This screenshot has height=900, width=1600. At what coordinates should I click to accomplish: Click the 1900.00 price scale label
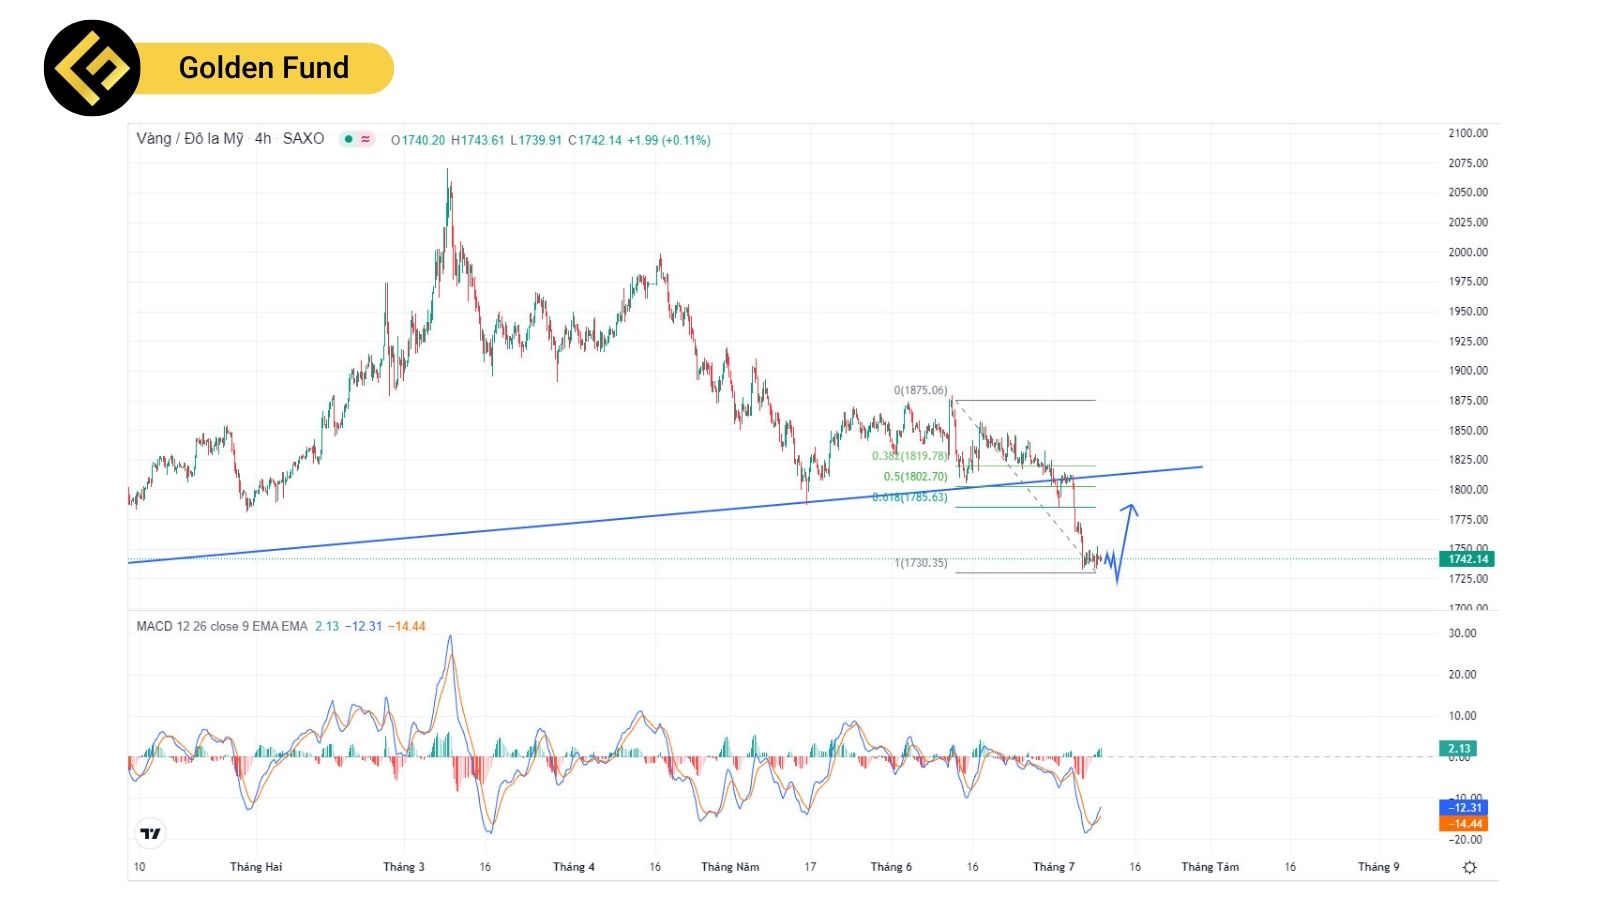tap(1468, 370)
